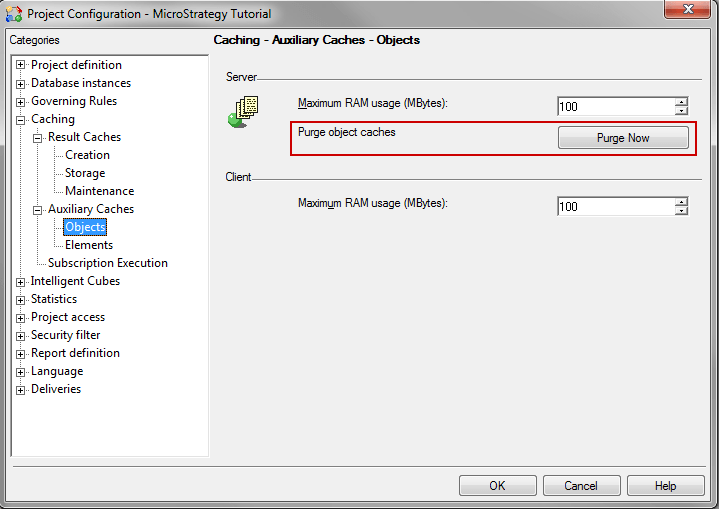Expand the Intelligent Cubes node

20,282
